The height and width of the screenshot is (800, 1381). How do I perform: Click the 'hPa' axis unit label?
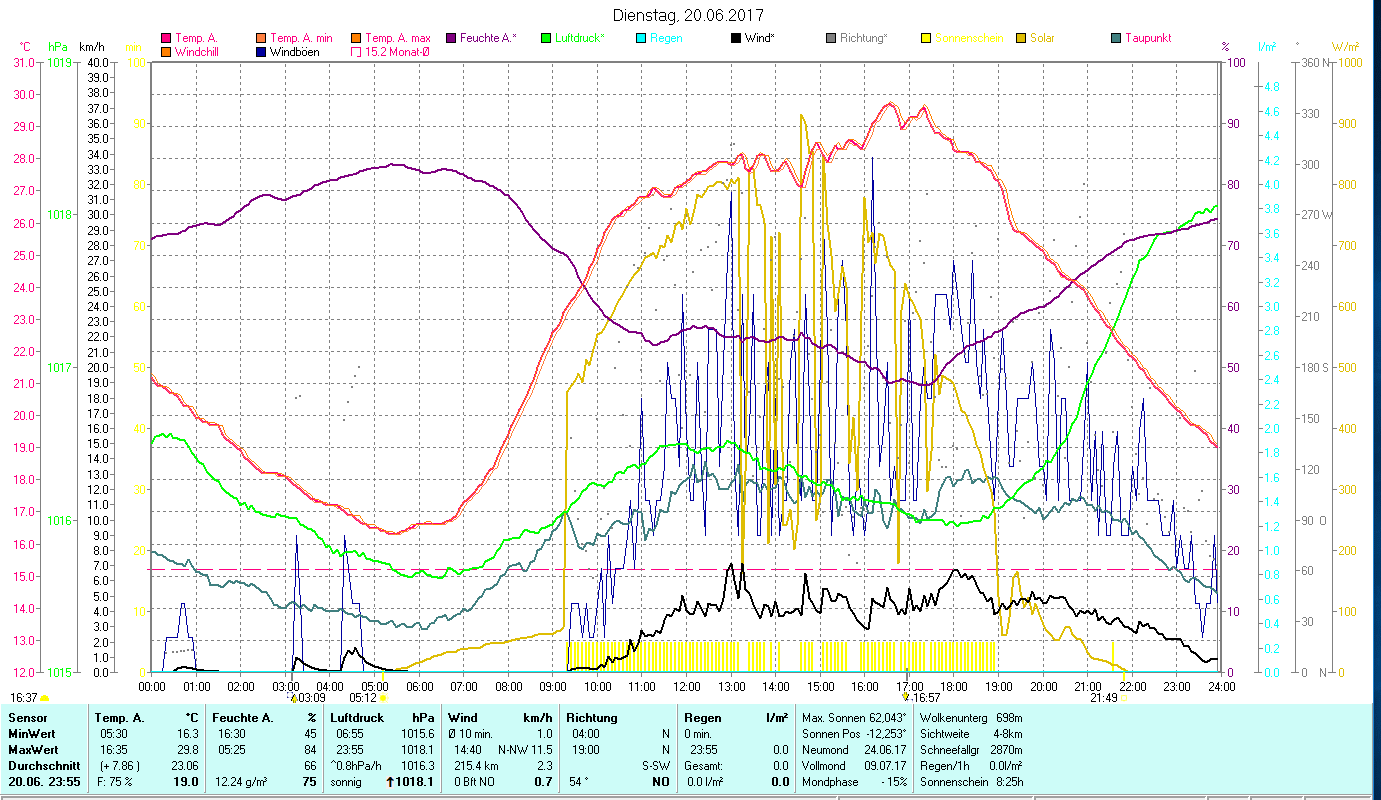coord(57,47)
